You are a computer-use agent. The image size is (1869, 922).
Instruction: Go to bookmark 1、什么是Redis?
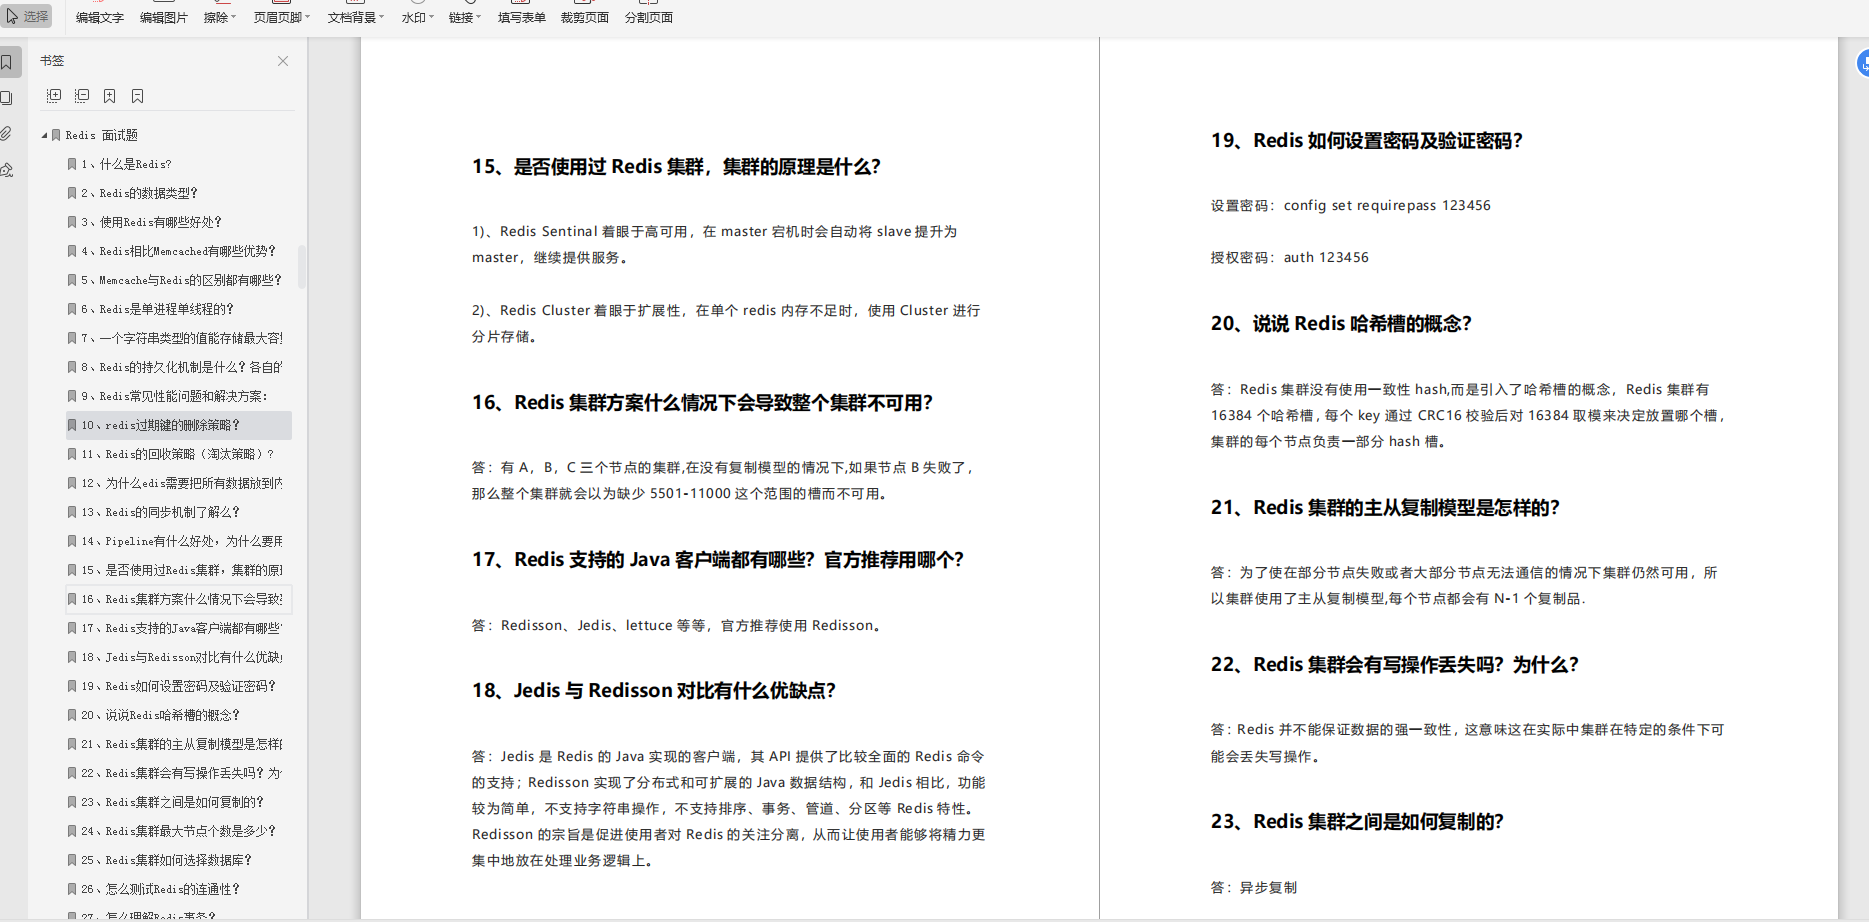pos(126,164)
